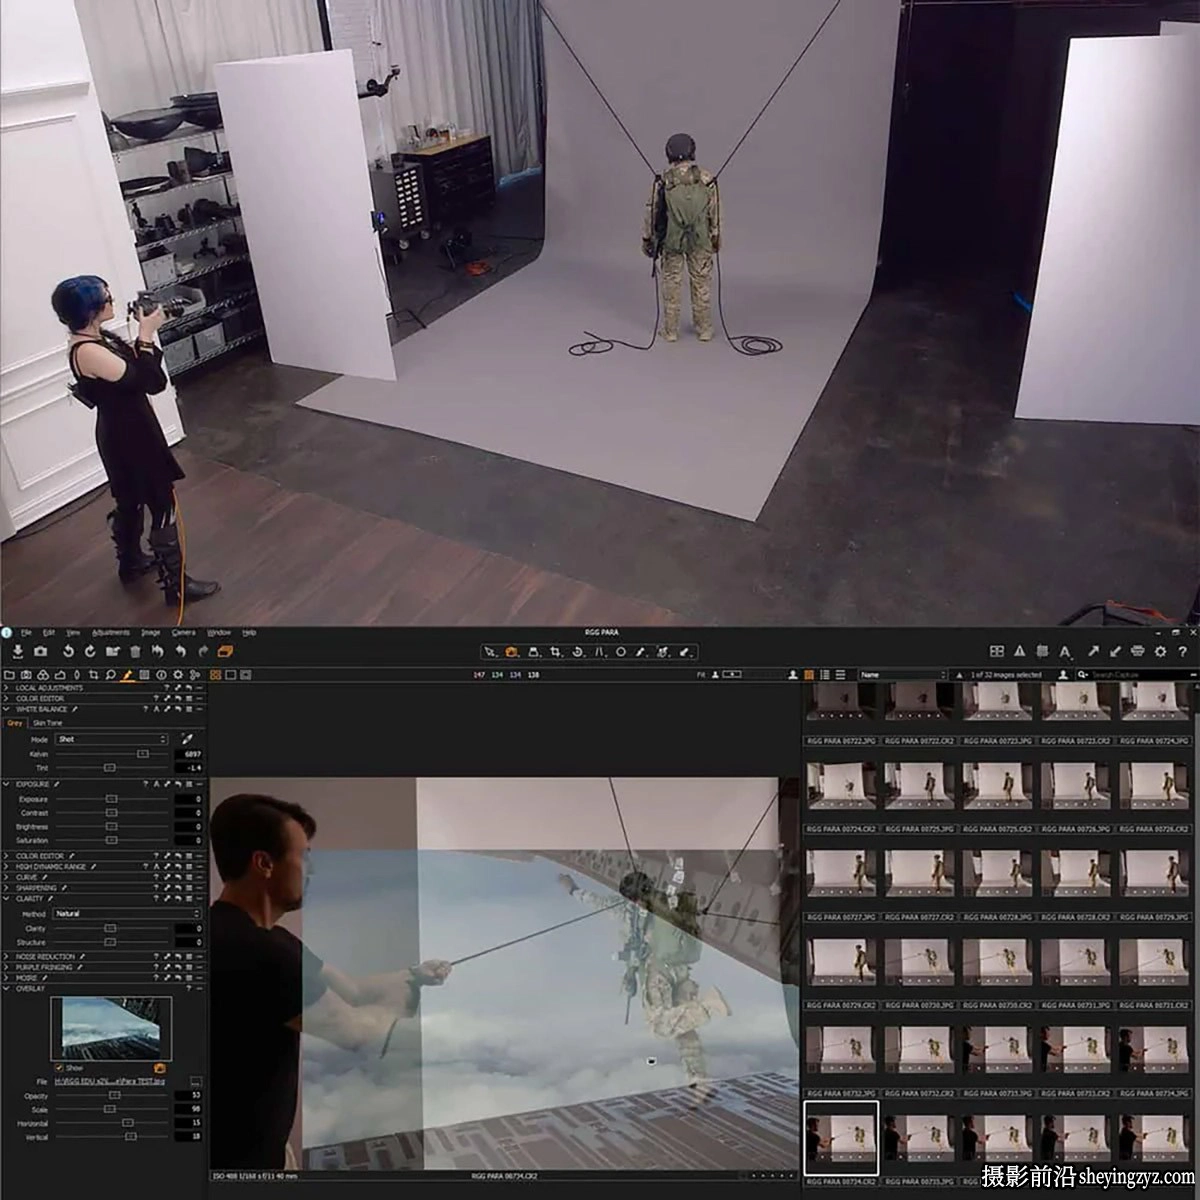The width and height of the screenshot is (1200, 1200).
Task: Toggle the overlay Show checkbox
Action: pos(59,1068)
